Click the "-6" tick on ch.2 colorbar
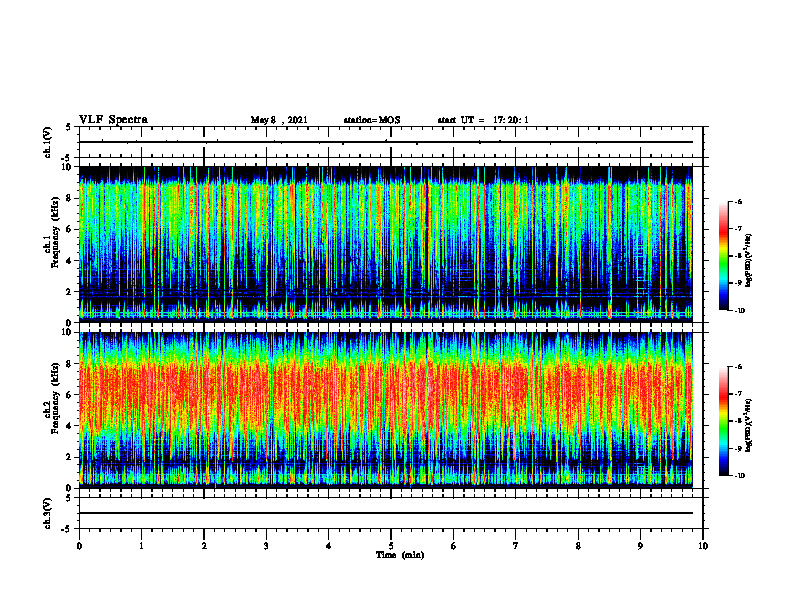 pos(738,367)
